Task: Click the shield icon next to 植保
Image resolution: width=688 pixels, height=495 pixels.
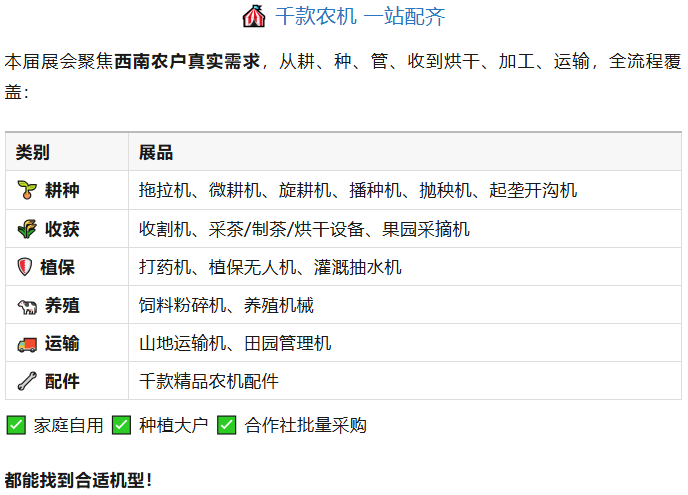Action: click(26, 267)
